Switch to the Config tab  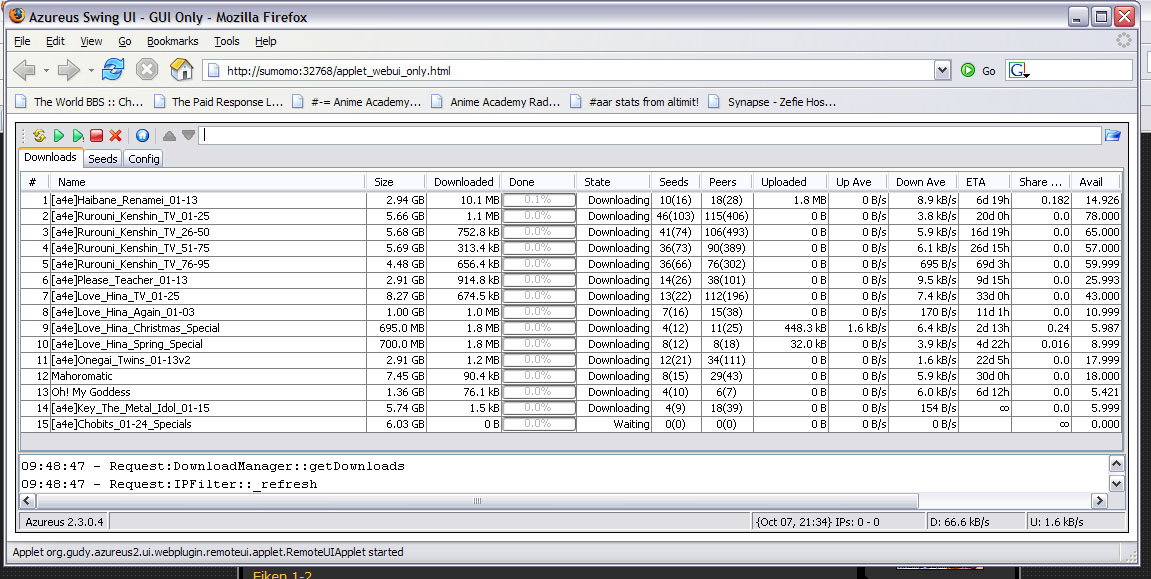[x=143, y=159]
